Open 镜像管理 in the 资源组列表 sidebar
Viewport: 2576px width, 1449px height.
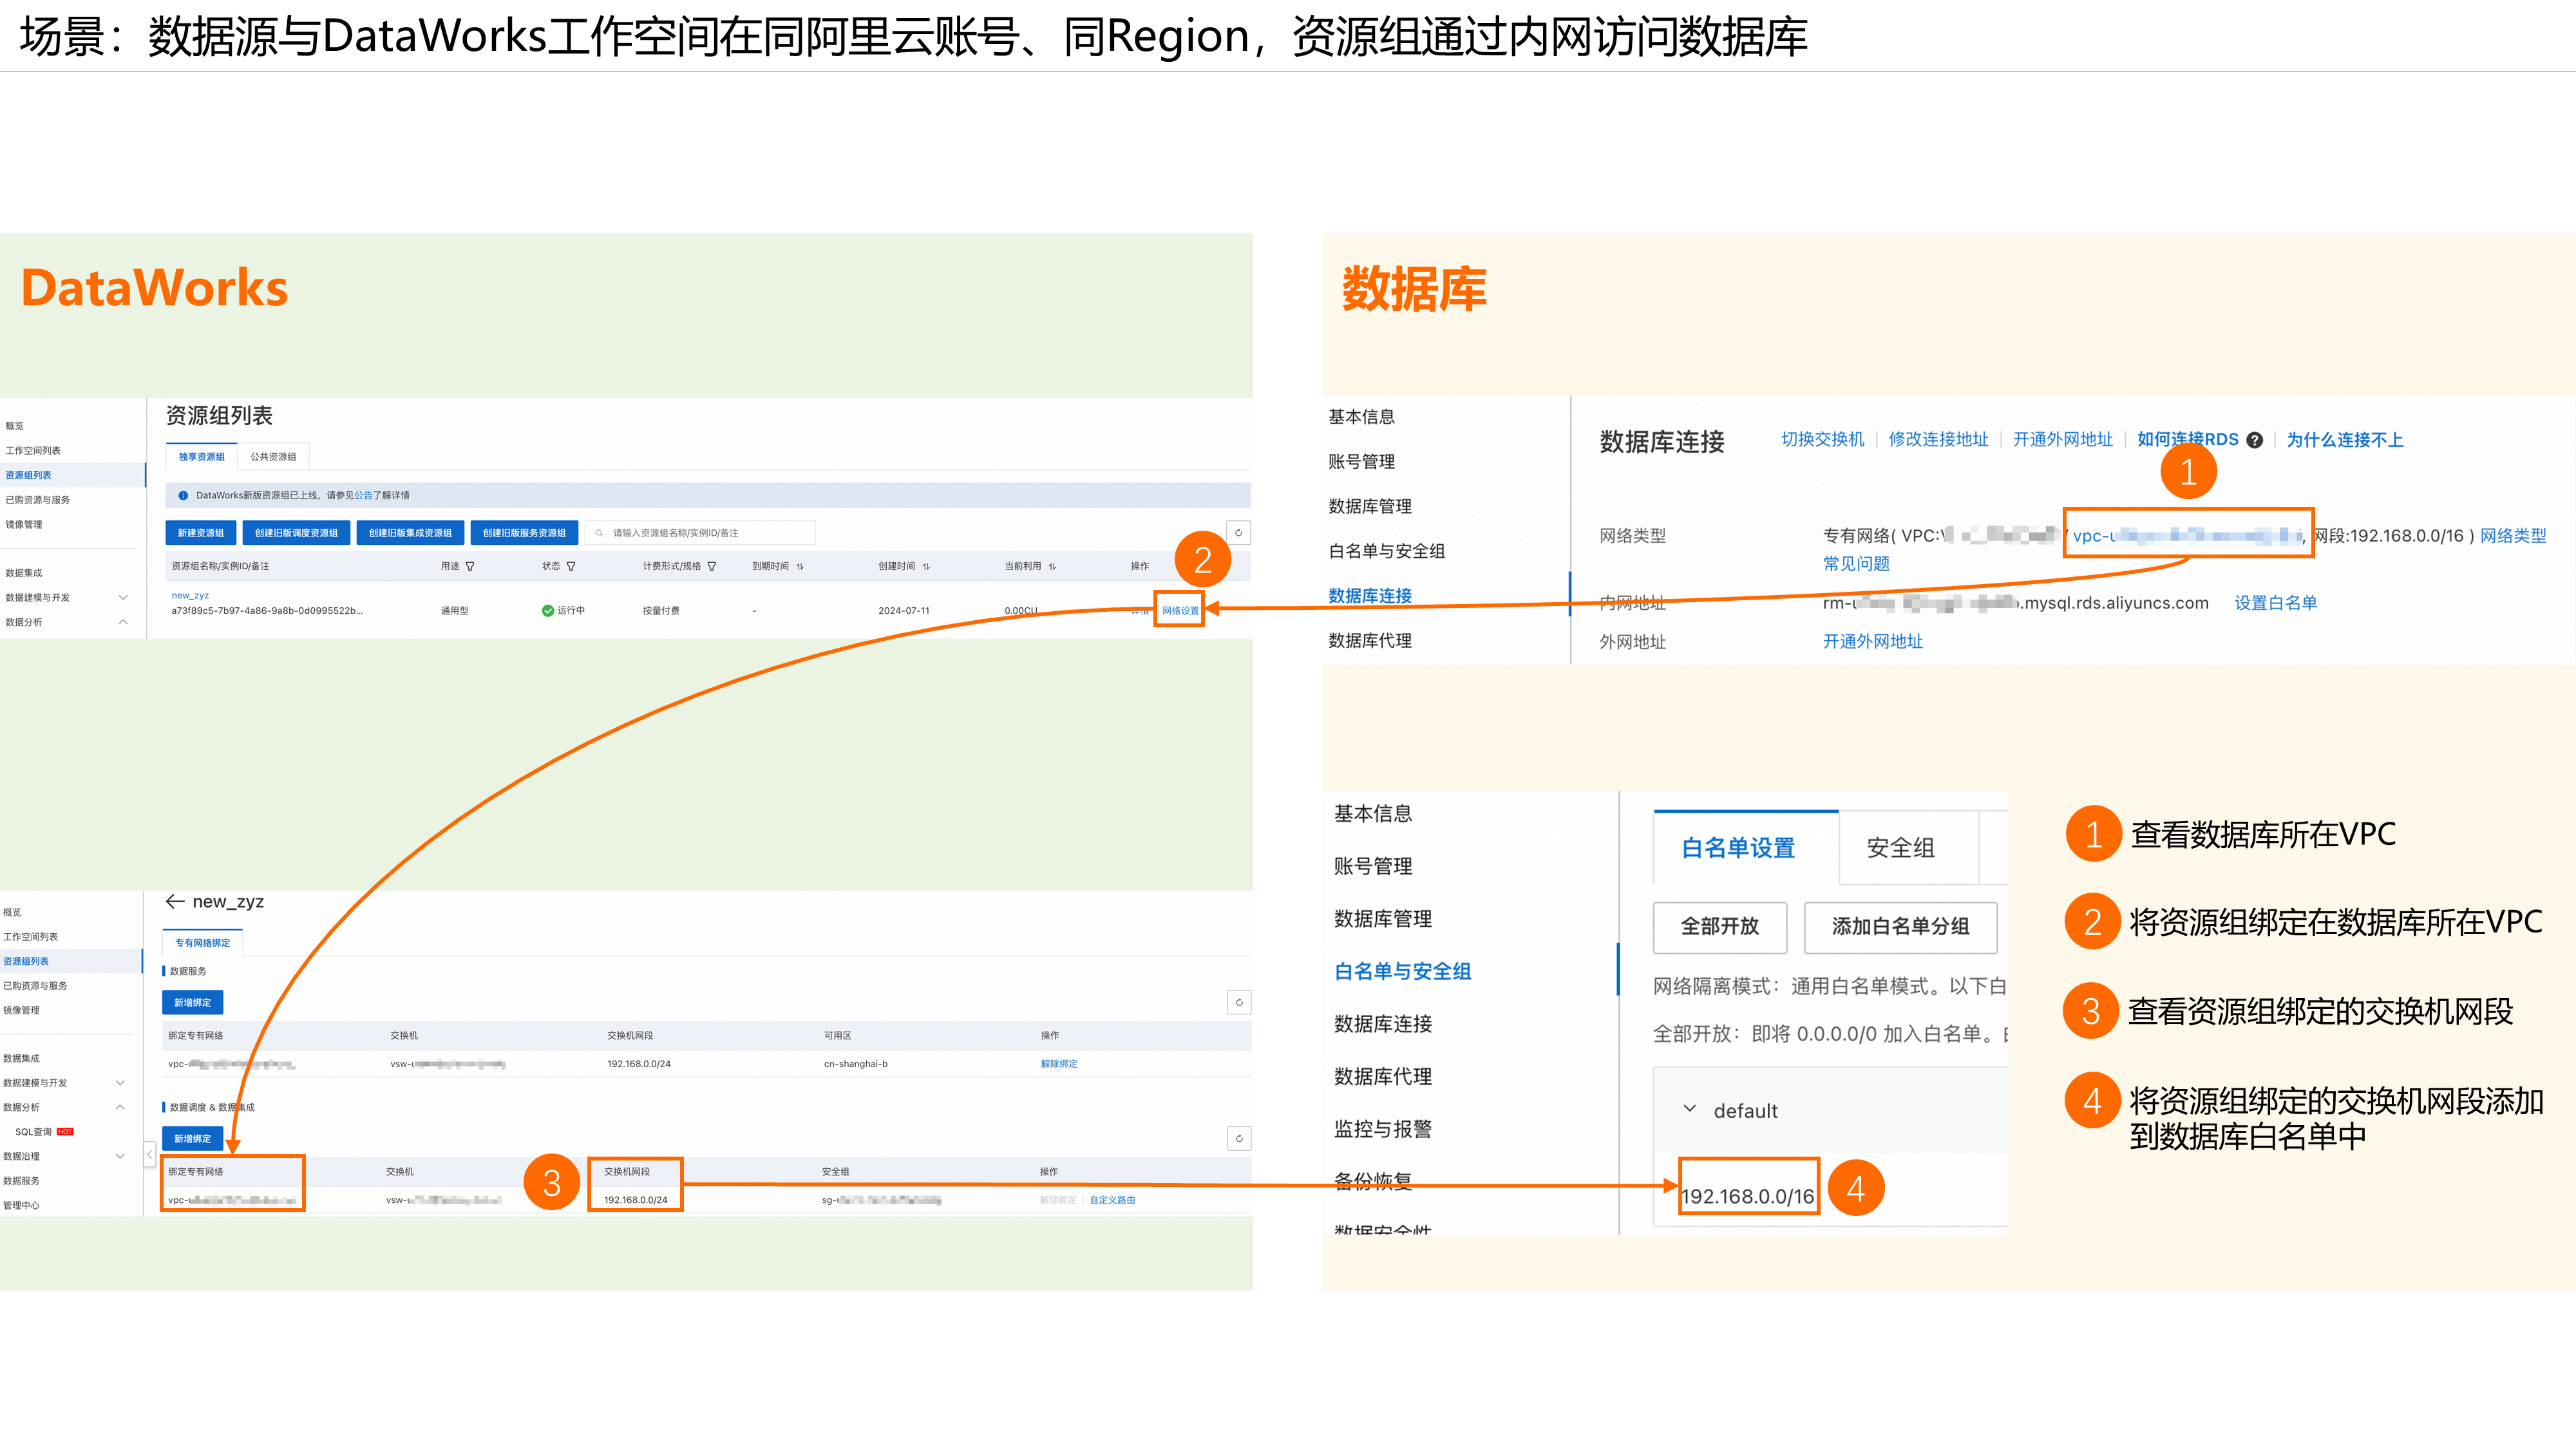[x=24, y=524]
